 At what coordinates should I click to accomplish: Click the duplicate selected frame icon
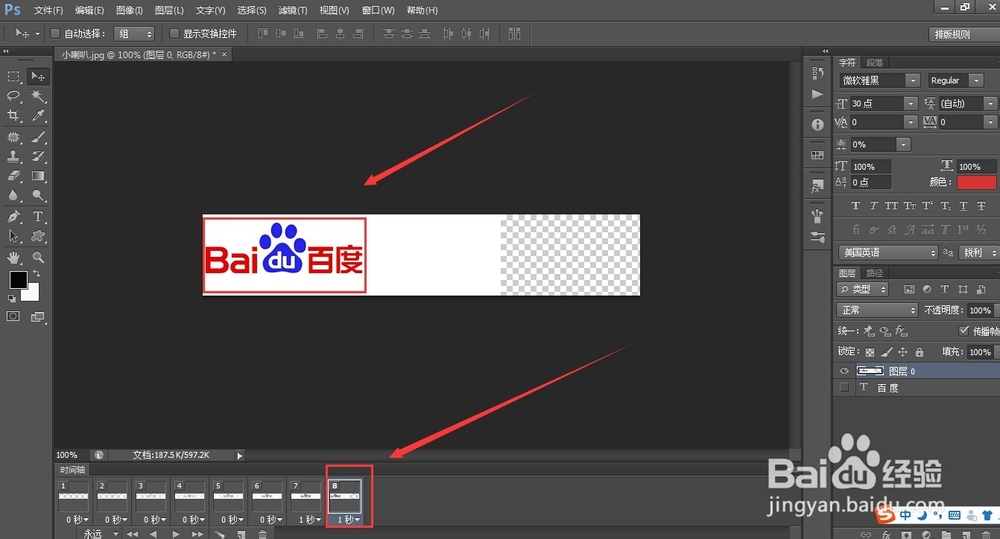[241, 534]
